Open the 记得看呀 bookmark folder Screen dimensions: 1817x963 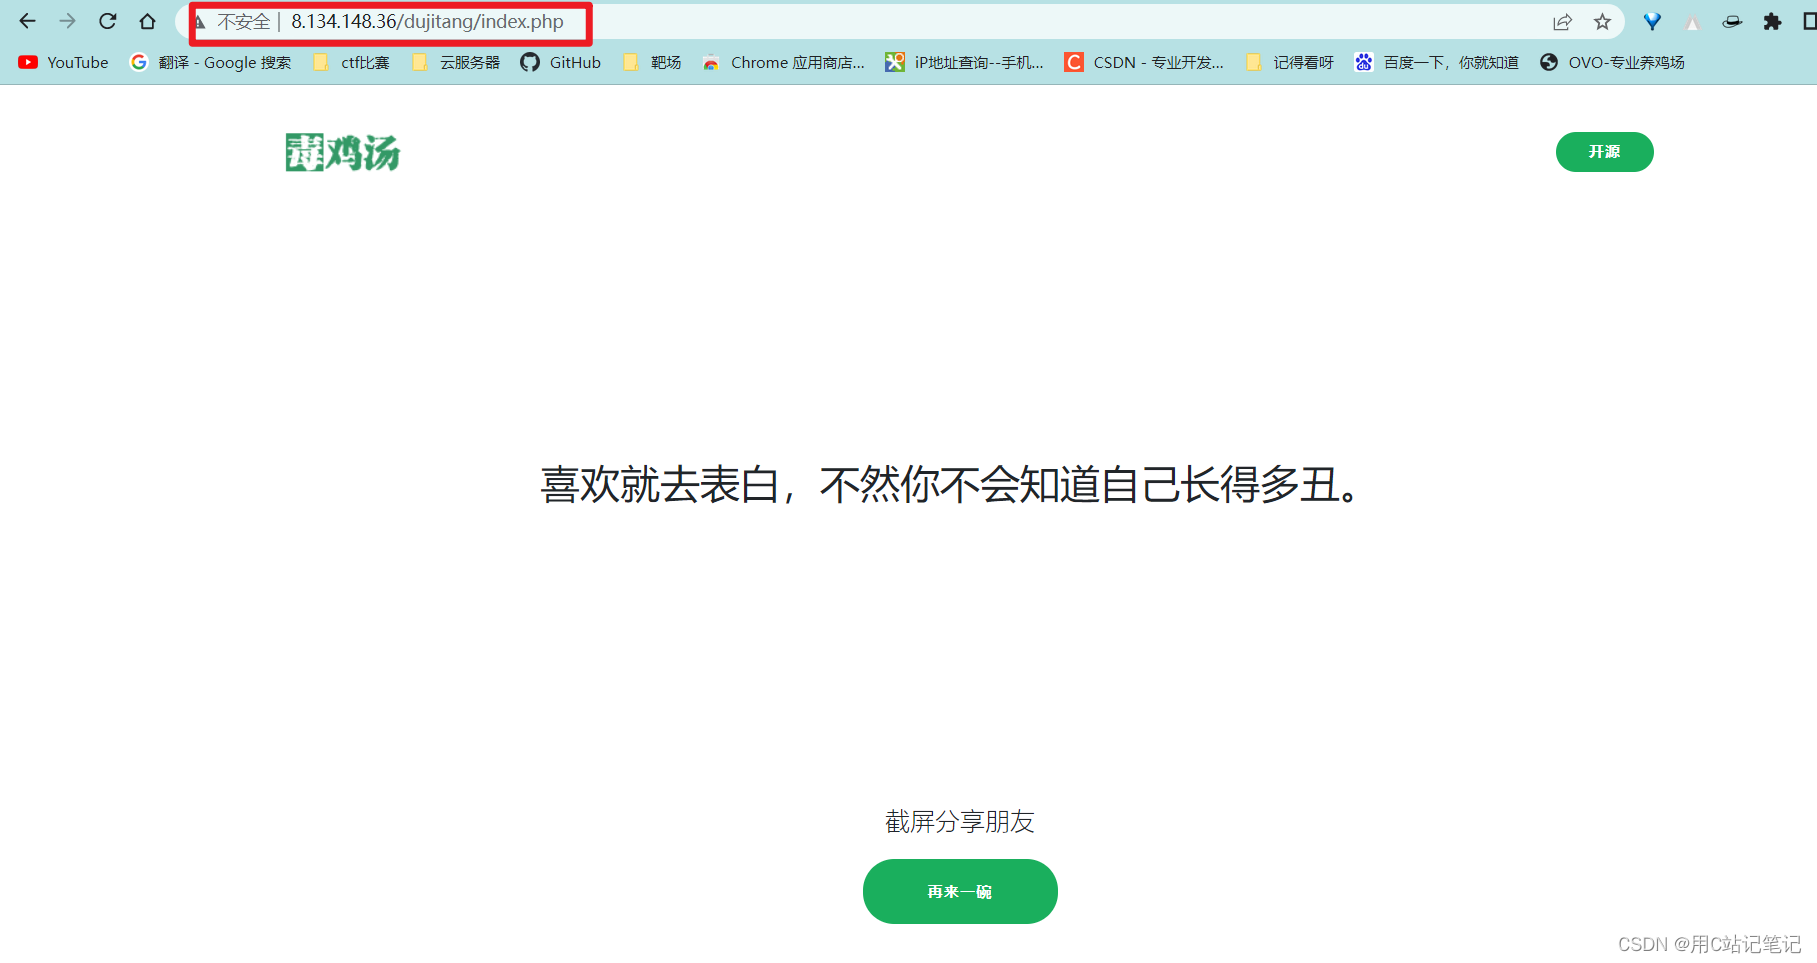pyautogui.click(x=1290, y=62)
